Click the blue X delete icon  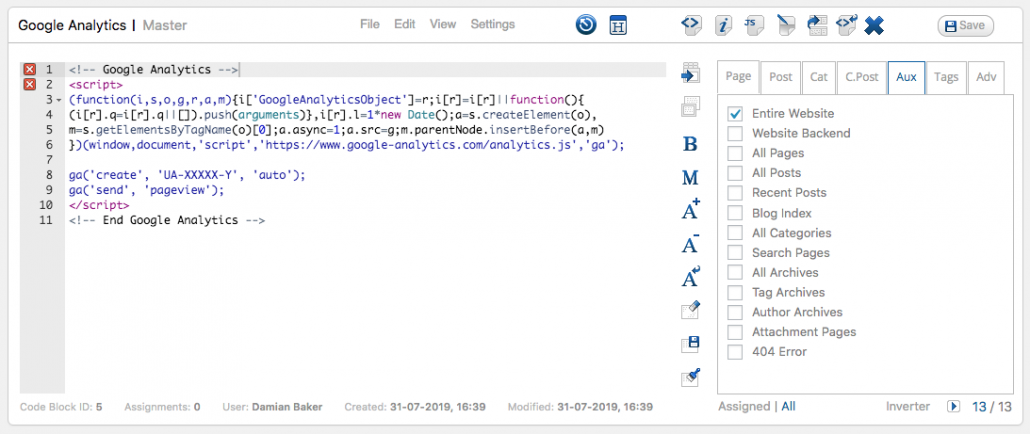click(x=874, y=25)
